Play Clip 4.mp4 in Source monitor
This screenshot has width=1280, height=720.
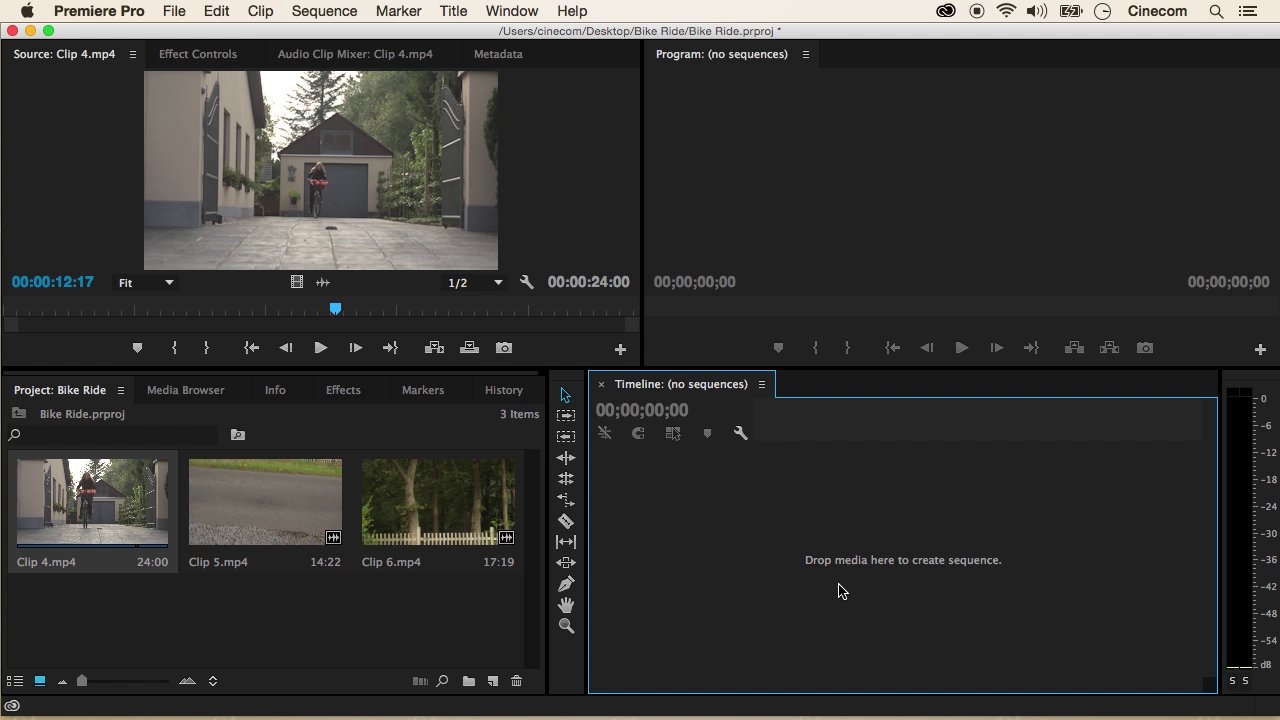320,348
